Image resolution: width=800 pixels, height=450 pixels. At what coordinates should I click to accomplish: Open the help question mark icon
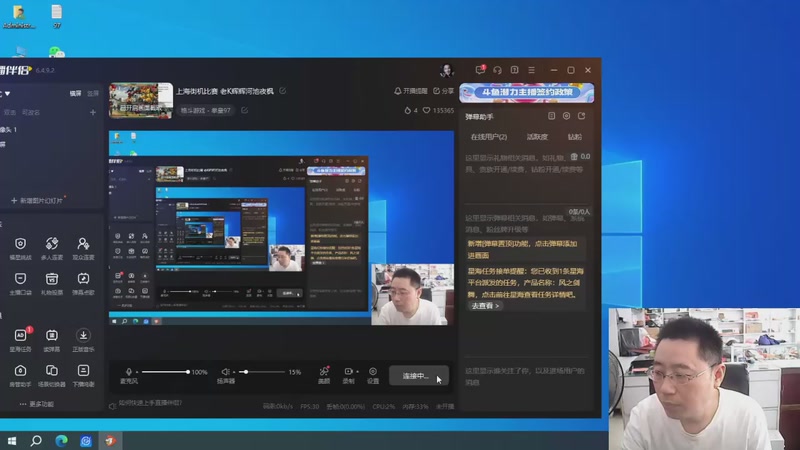coord(514,70)
